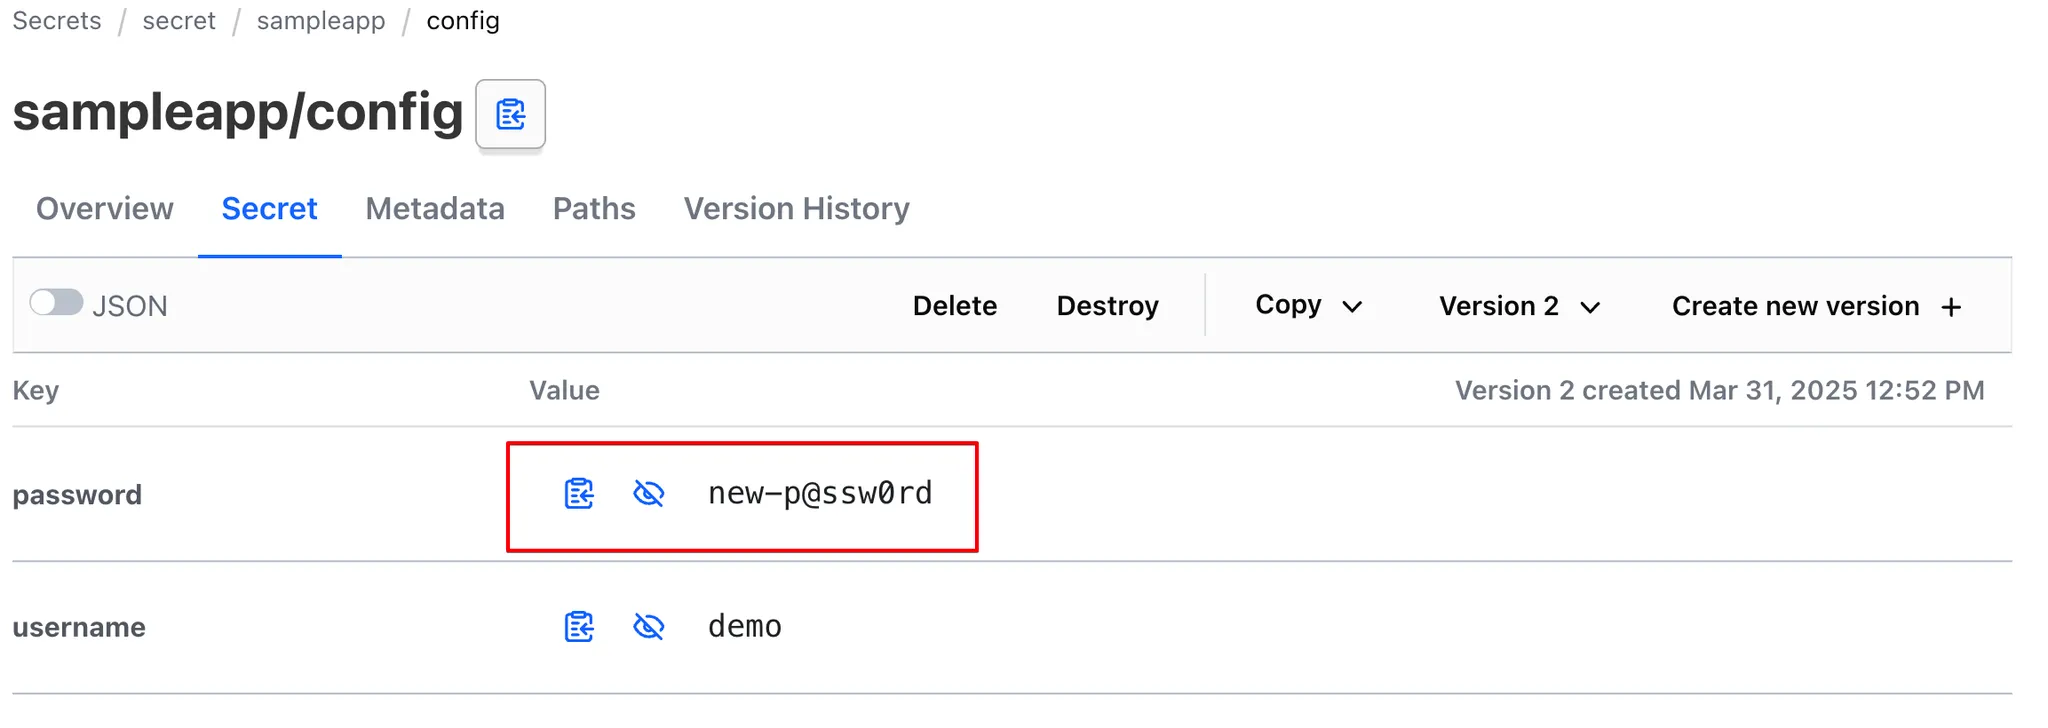
Task: Copy the sampleapp/config path via clipboard icon
Action: [x=510, y=114]
